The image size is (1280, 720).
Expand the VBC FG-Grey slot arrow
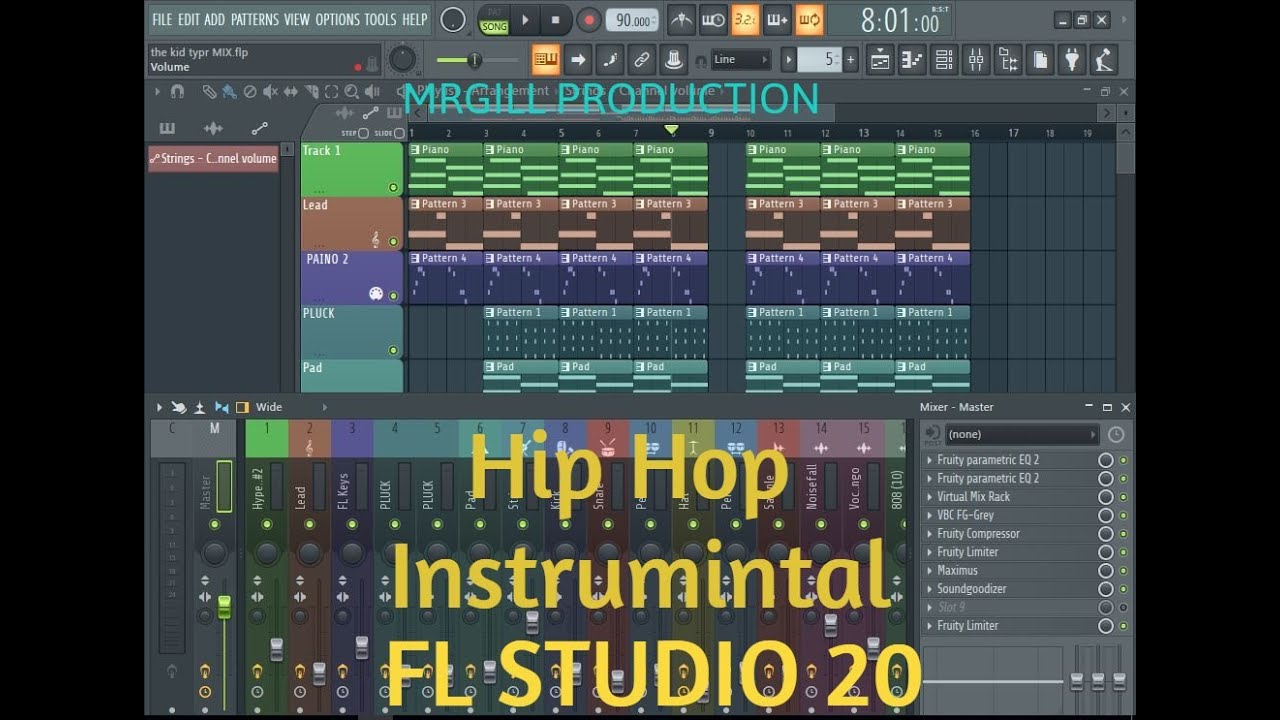pyautogui.click(x=929, y=515)
